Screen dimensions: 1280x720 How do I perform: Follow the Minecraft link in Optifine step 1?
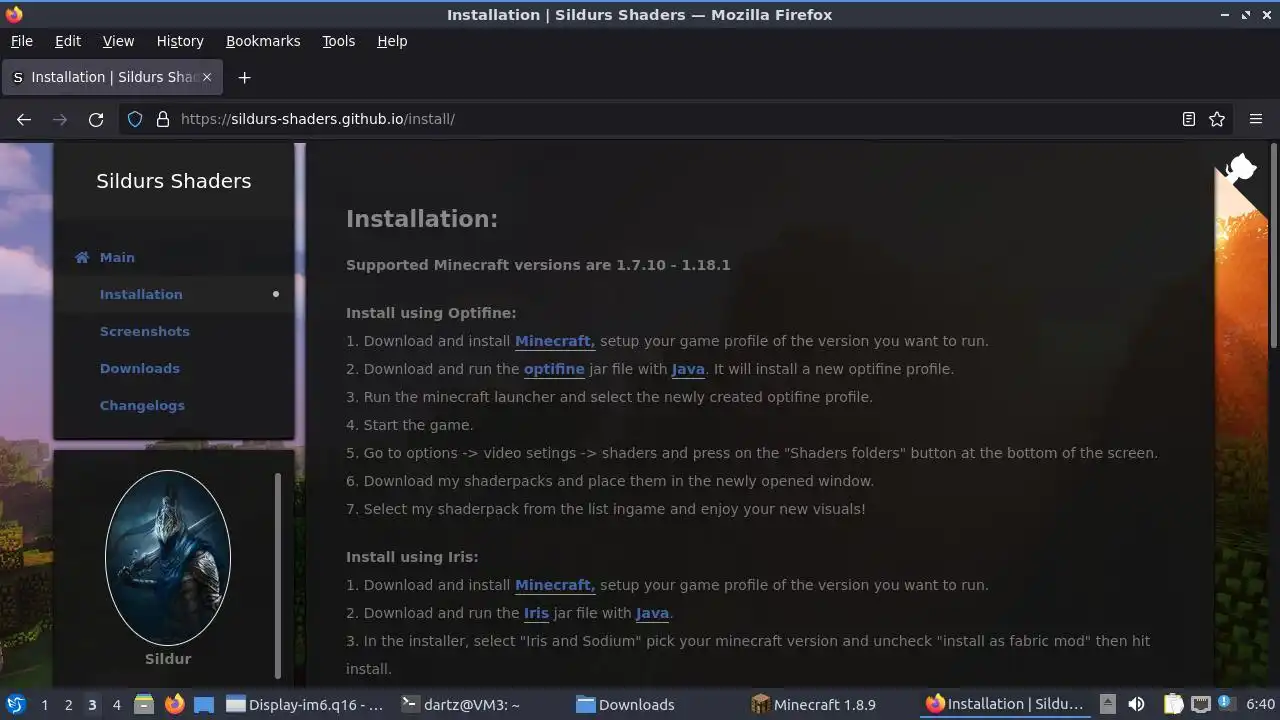pyautogui.click(x=555, y=341)
